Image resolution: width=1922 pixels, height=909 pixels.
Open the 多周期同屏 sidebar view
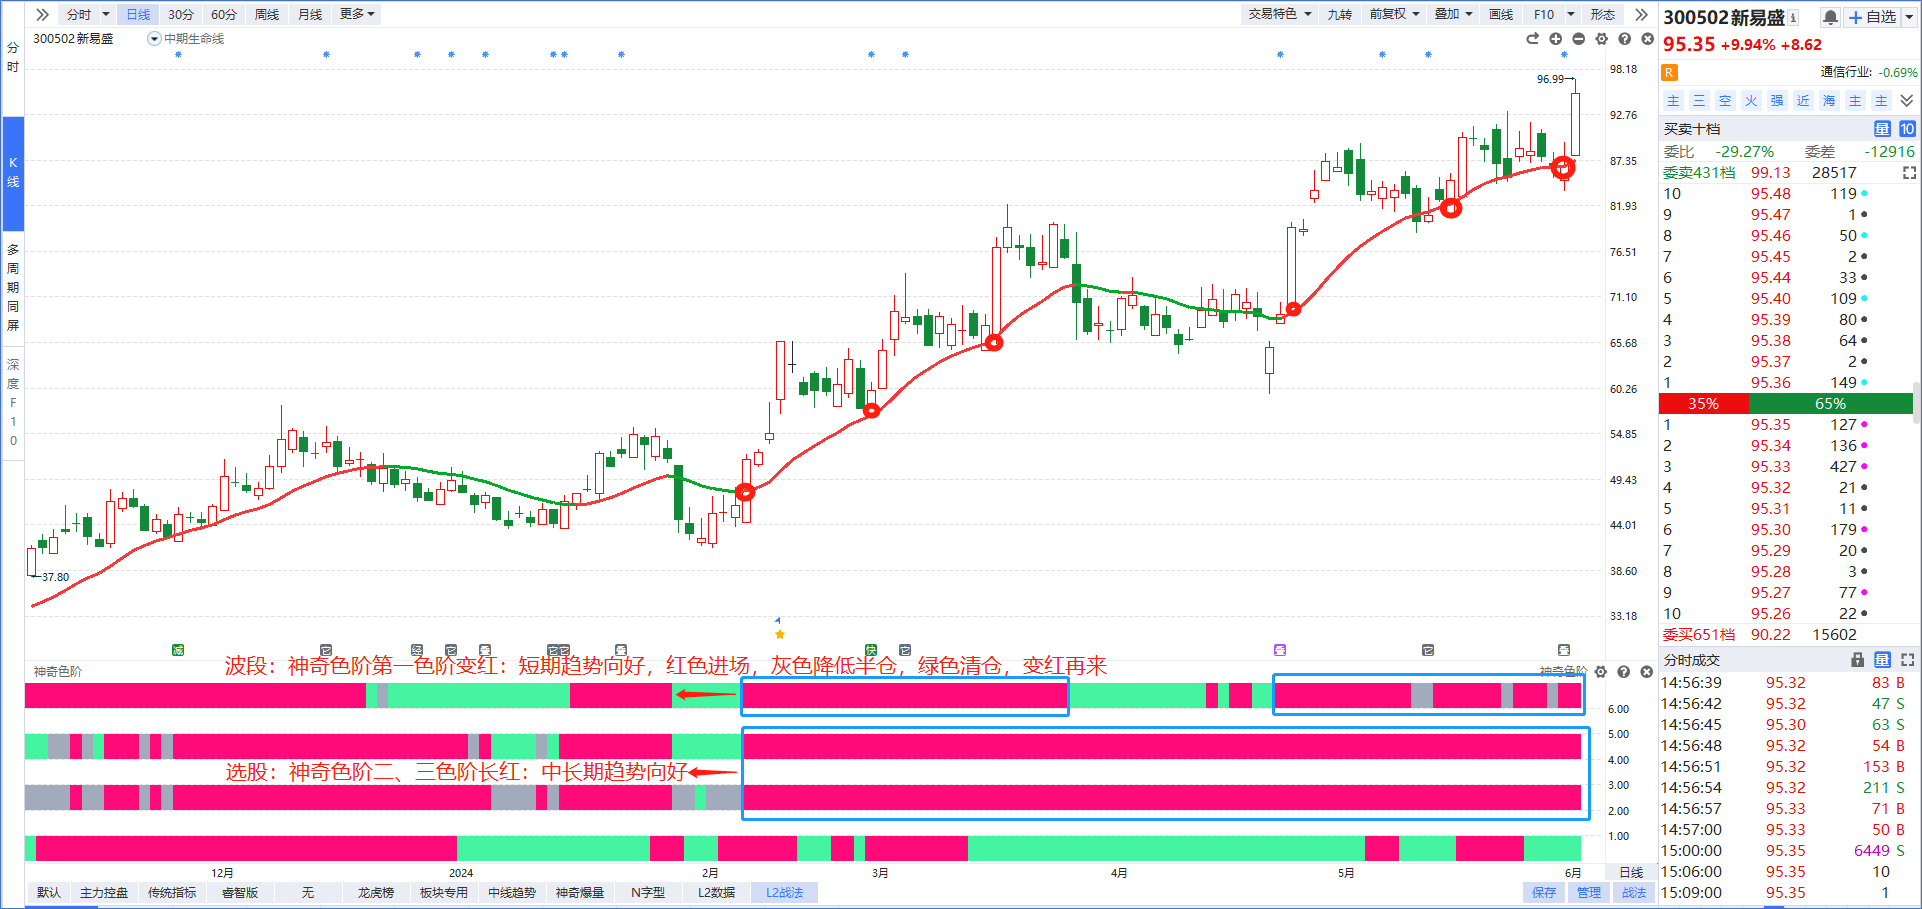[x=13, y=287]
